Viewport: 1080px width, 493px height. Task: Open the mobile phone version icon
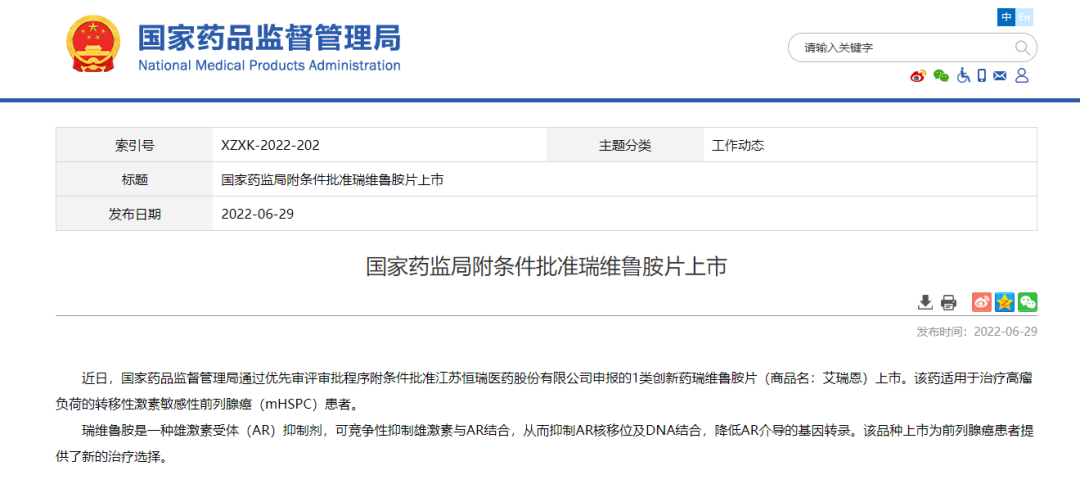click(x=982, y=76)
